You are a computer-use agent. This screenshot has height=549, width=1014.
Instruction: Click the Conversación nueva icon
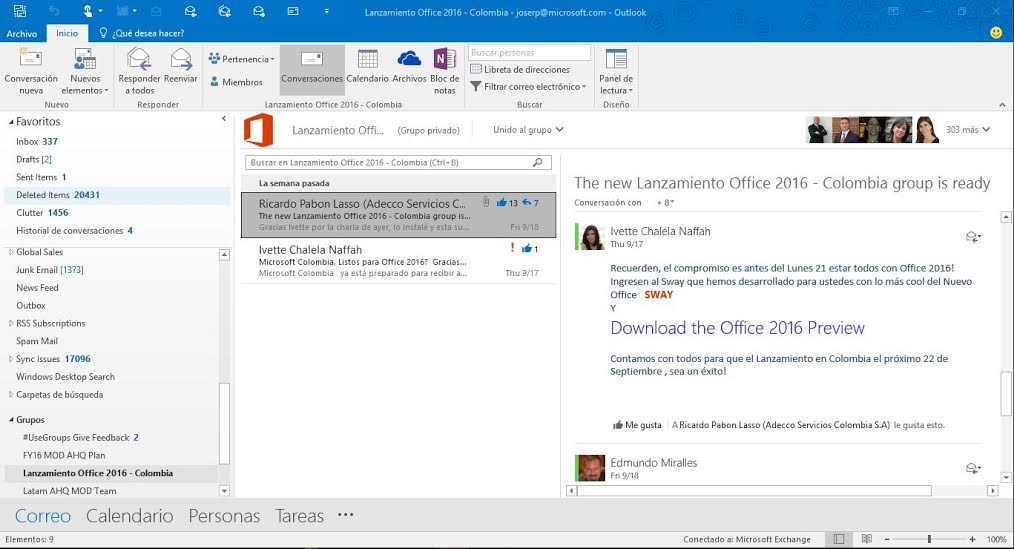pyautogui.click(x=31, y=60)
